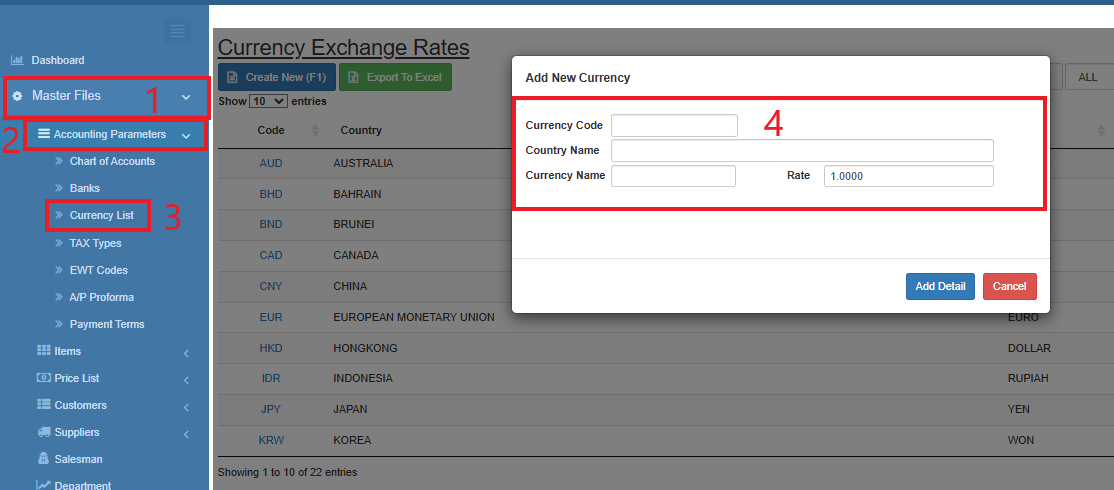Click into the Currency Code field

[674, 126]
